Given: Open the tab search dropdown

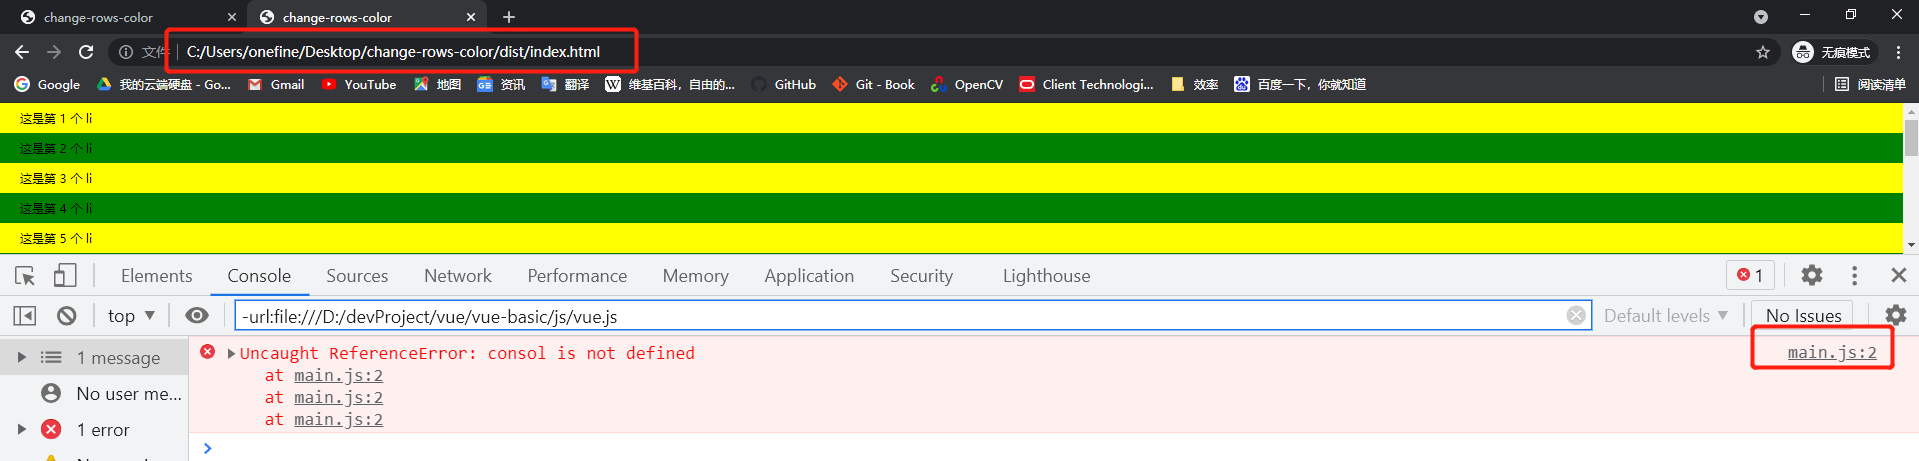Looking at the screenshot, I should pos(1761,17).
